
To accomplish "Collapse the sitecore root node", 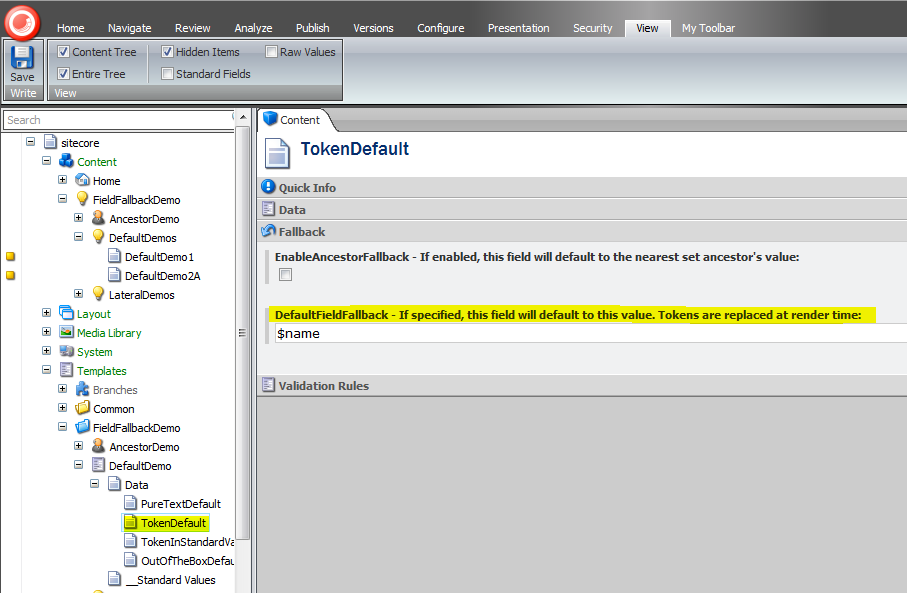I will click(x=31, y=141).
